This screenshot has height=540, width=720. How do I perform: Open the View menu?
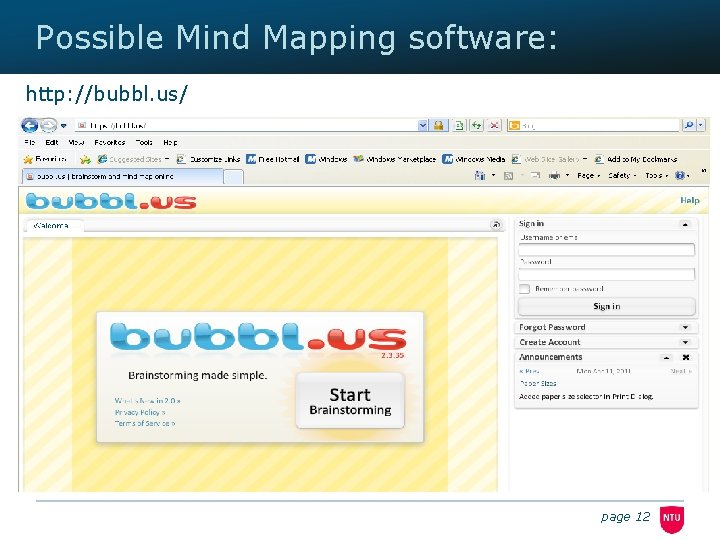click(x=76, y=142)
